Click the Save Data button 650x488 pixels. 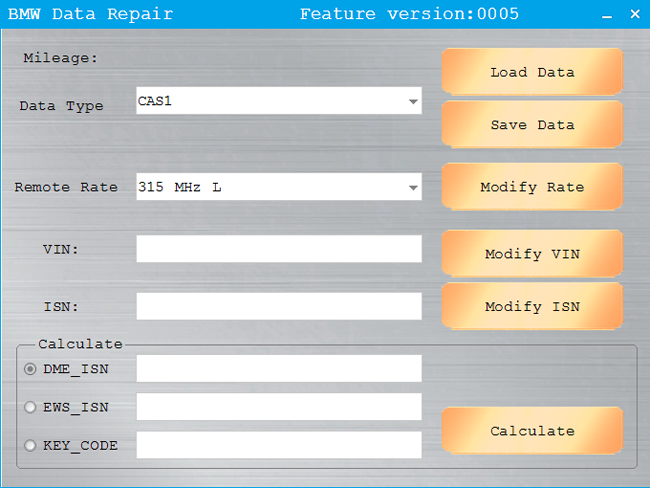point(532,124)
